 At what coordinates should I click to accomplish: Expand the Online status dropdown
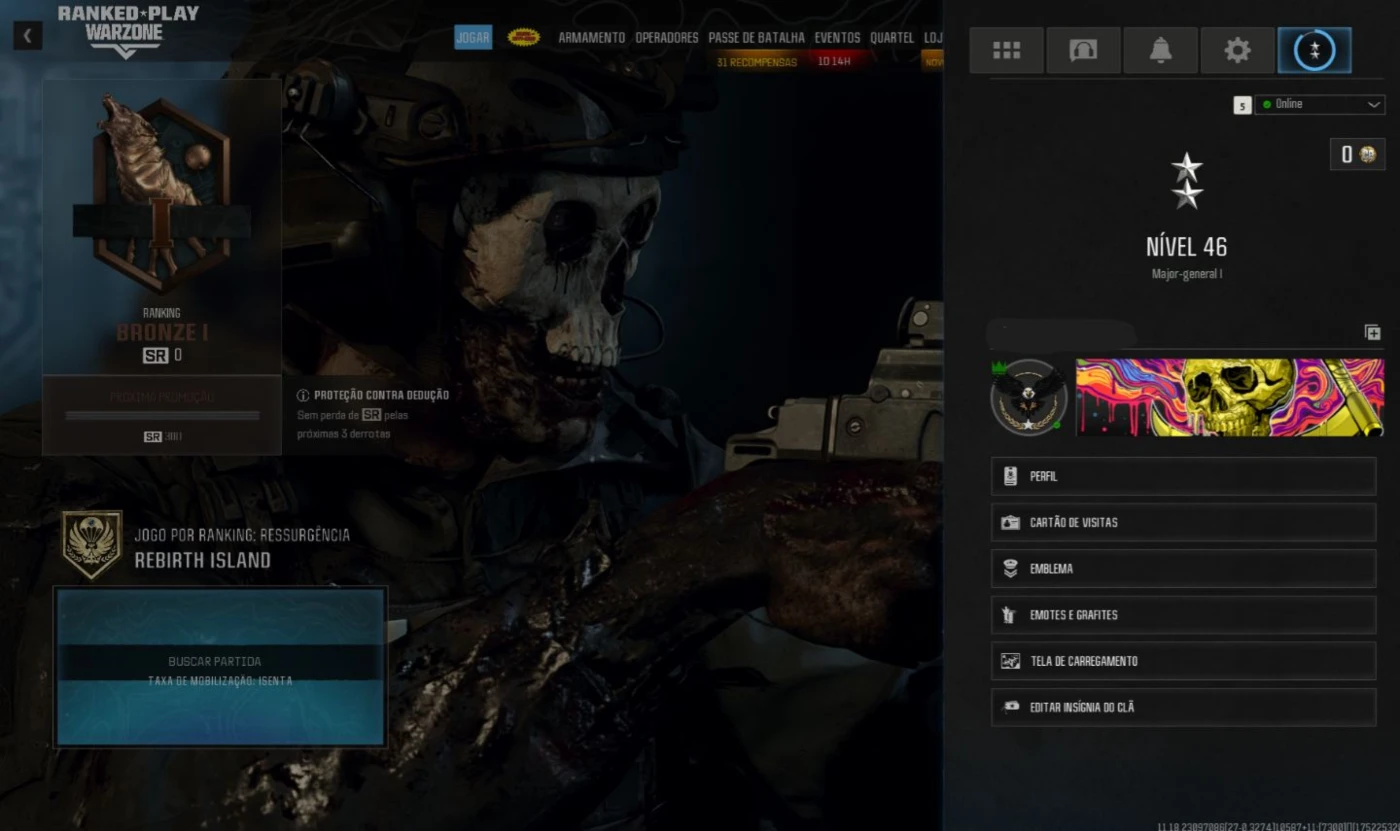1320,104
